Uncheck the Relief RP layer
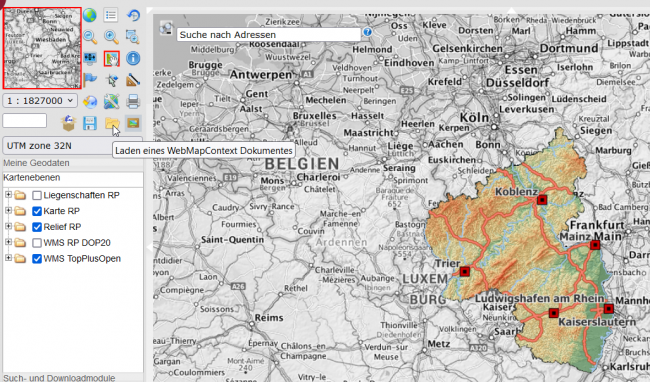Viewport: 650px width, 382px height. click(x=37, y=227)
